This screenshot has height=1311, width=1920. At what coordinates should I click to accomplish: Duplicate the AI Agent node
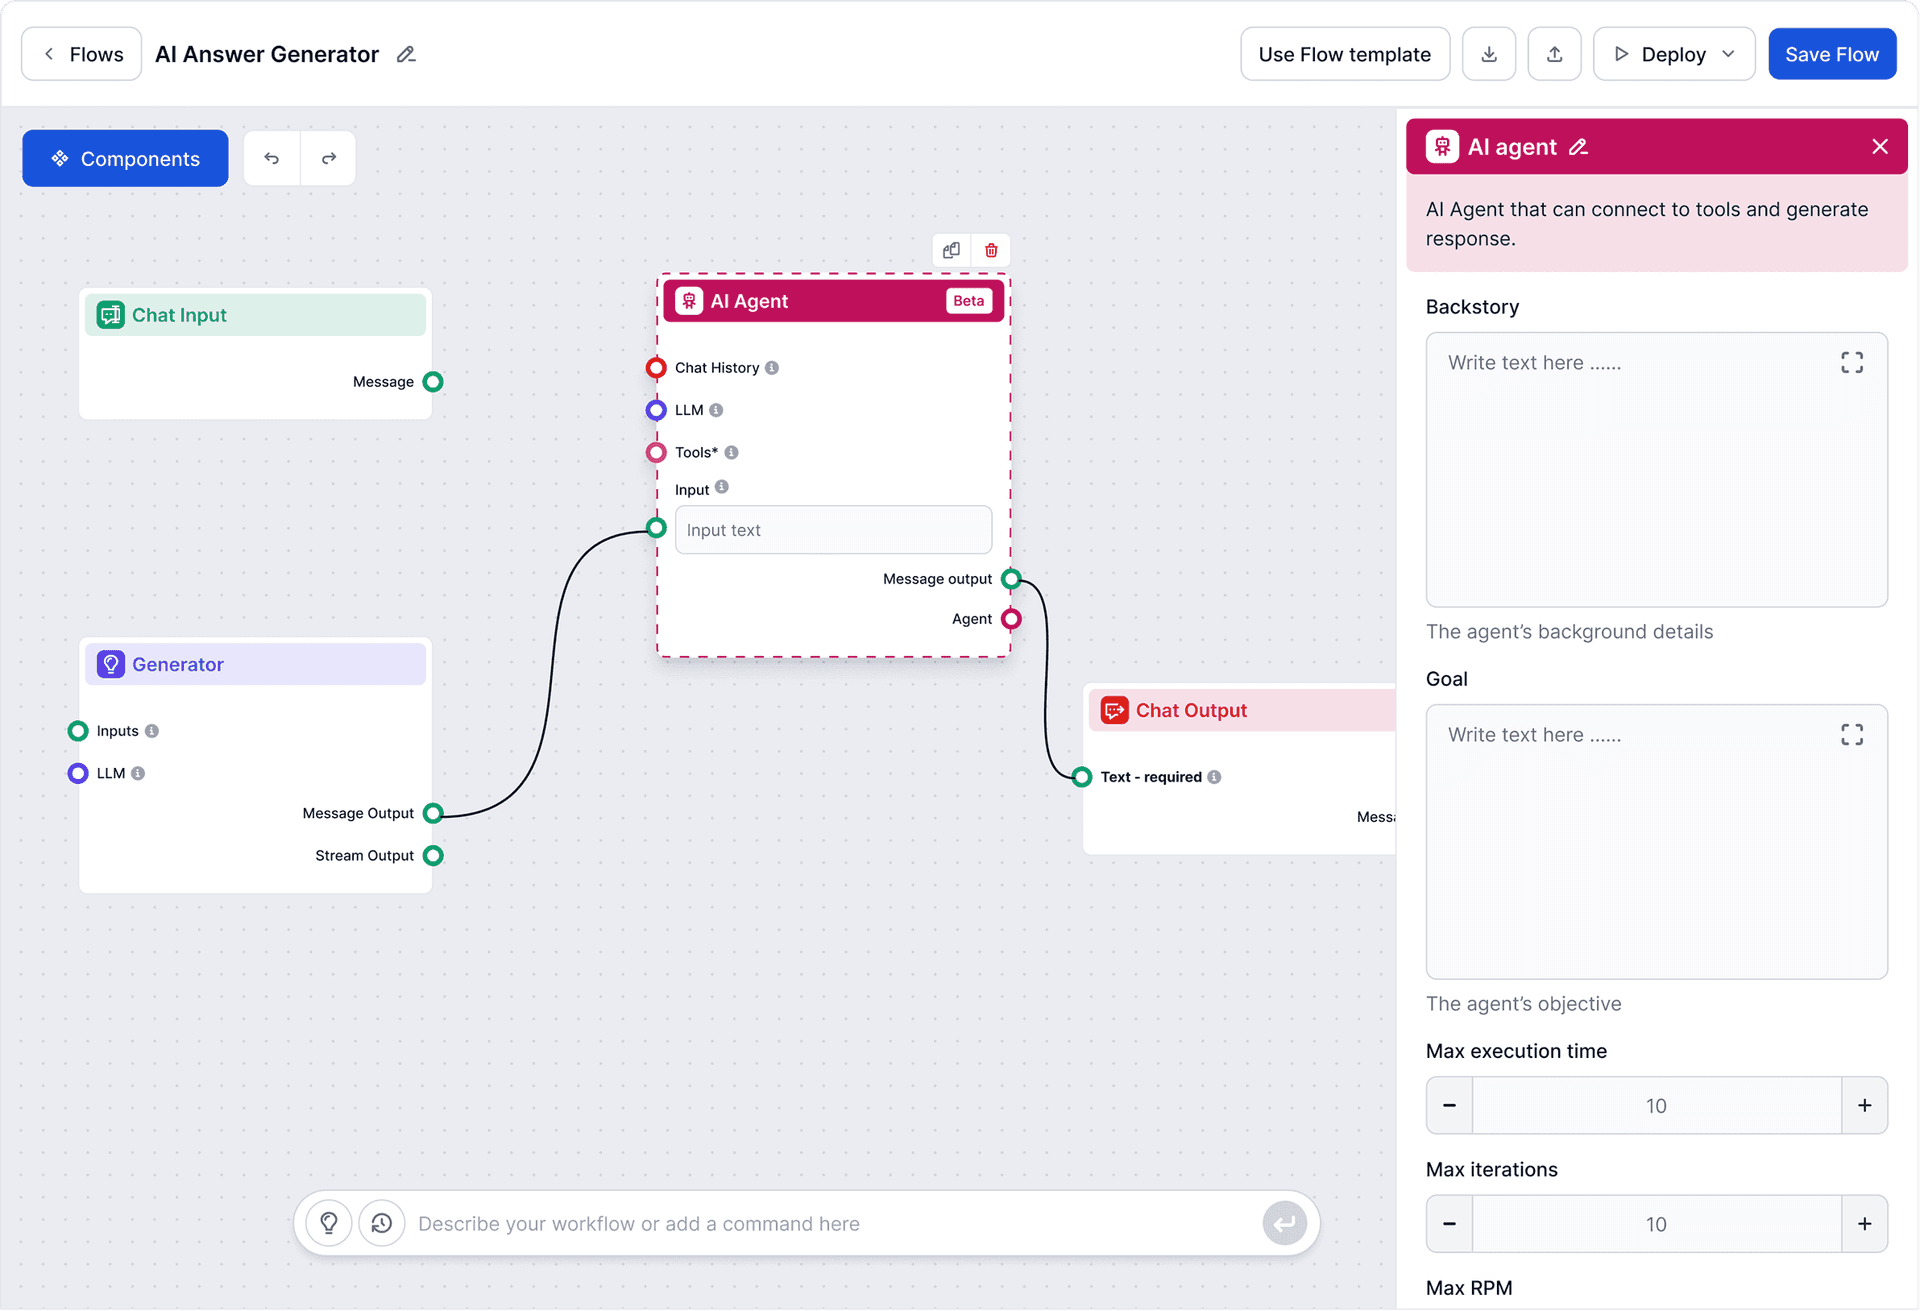(951, 250)
